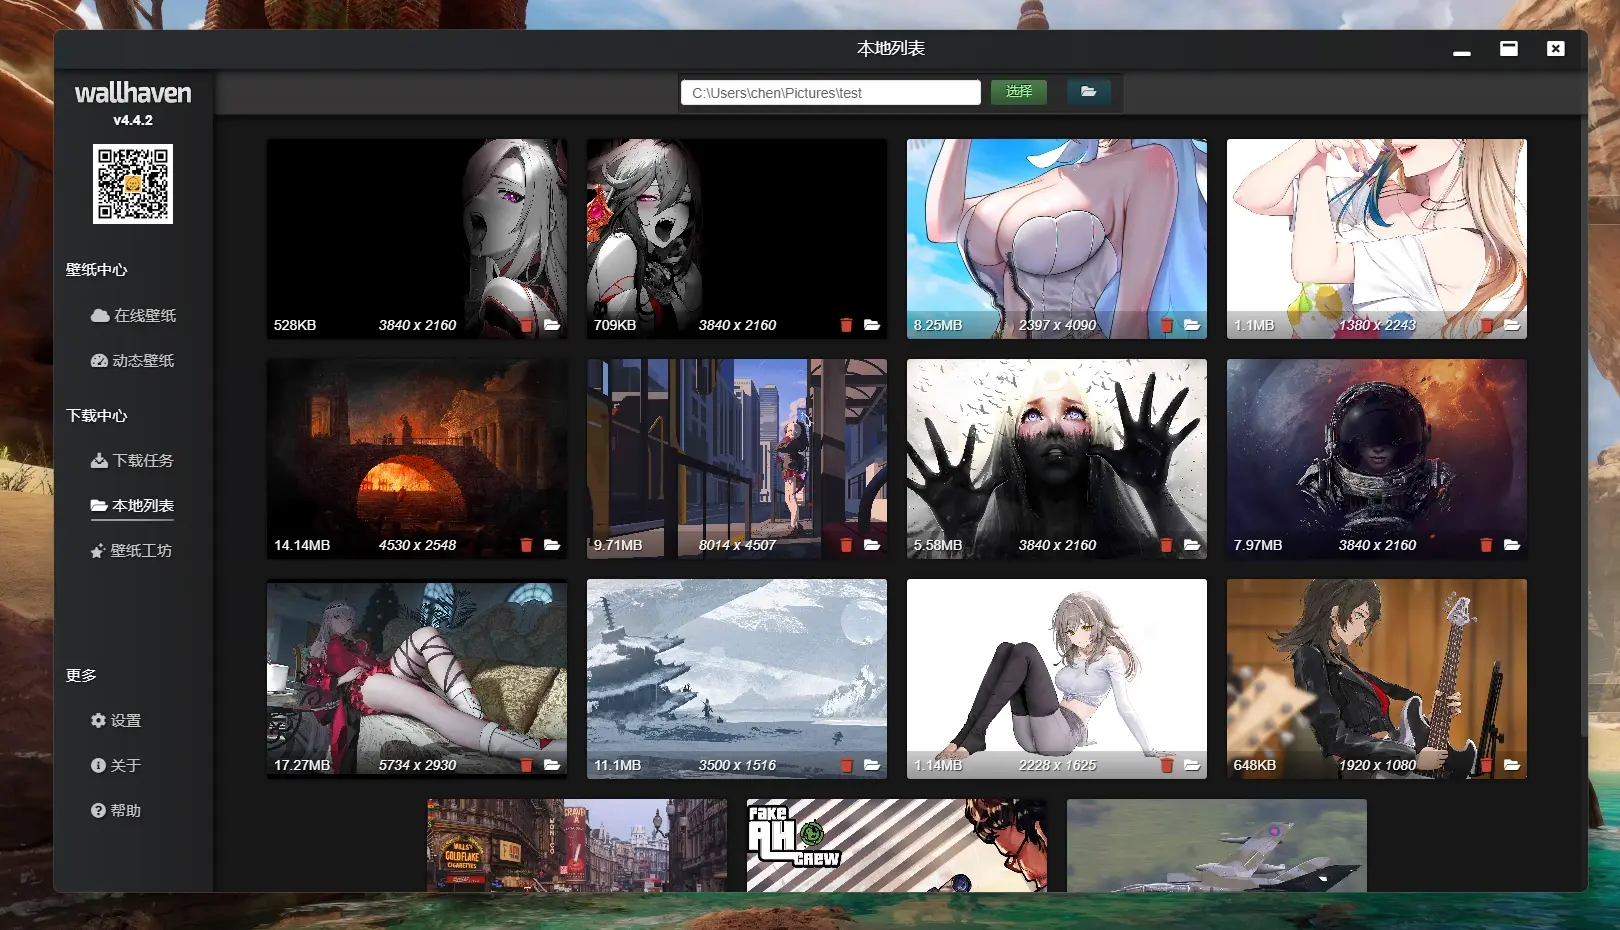The image size is (1620, 930).
Task: Delete the 1.1MB wallpaper via trash icon
Action: coord(1486,325)
